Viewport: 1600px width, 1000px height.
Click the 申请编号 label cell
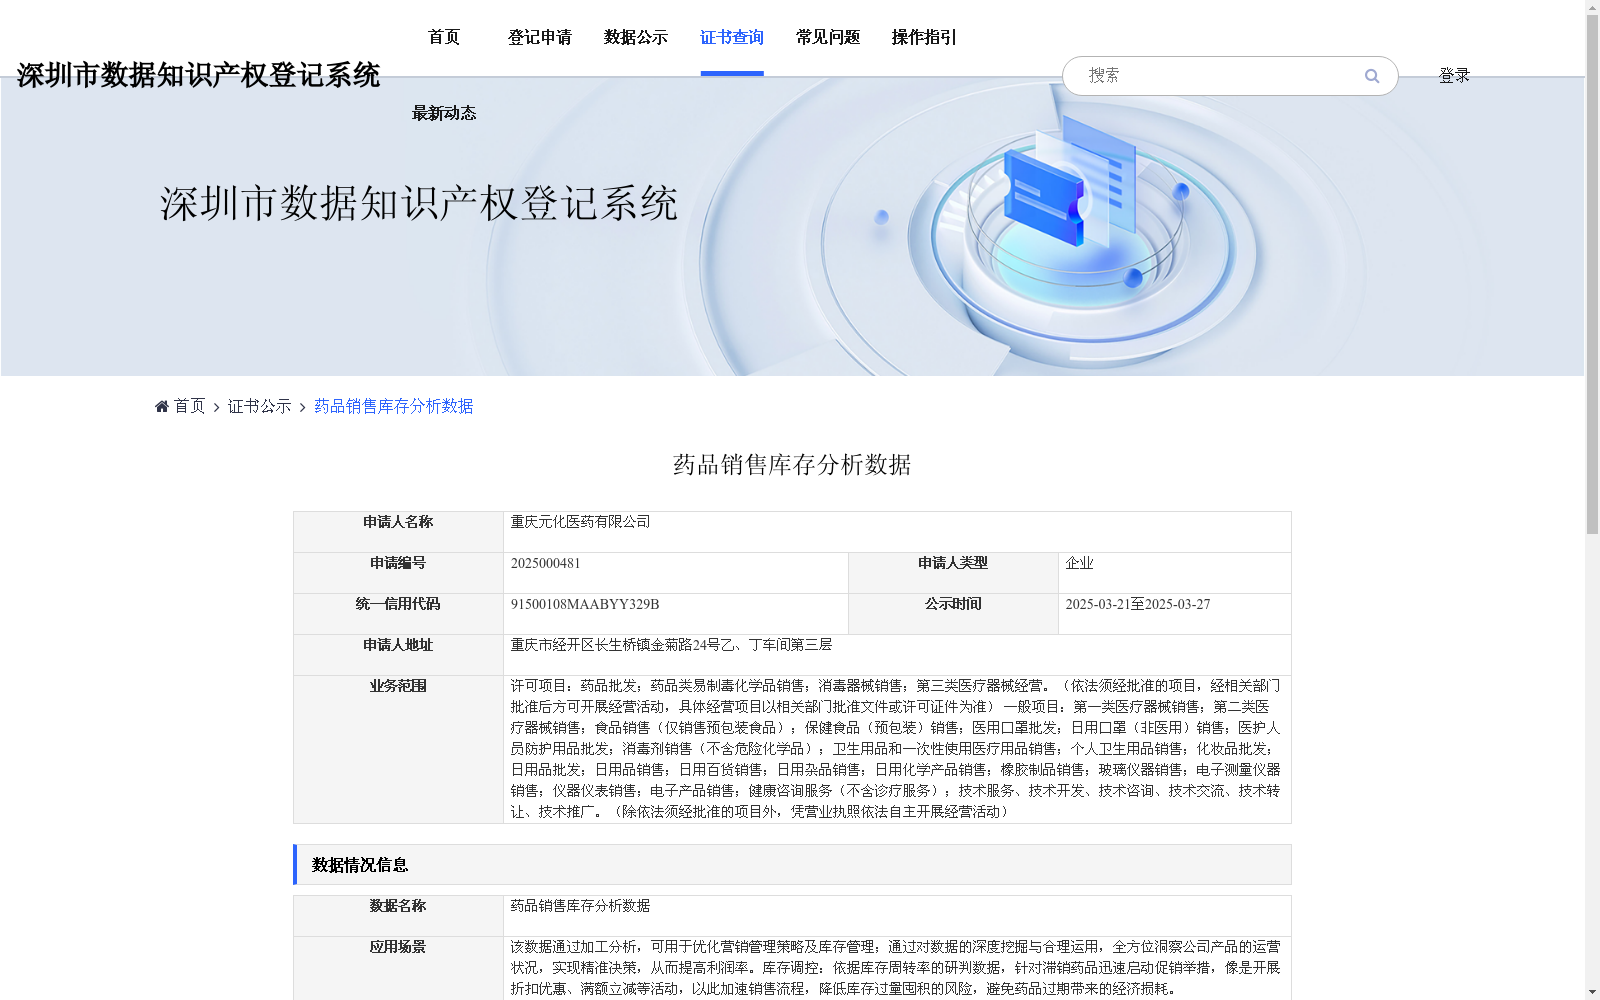click(398, 573)
